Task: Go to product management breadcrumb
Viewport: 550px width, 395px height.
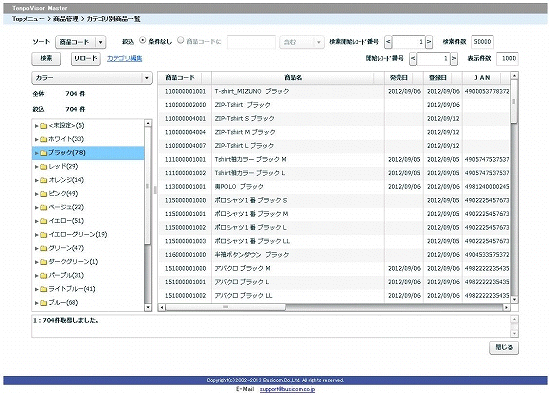Action: pos(66,19)
